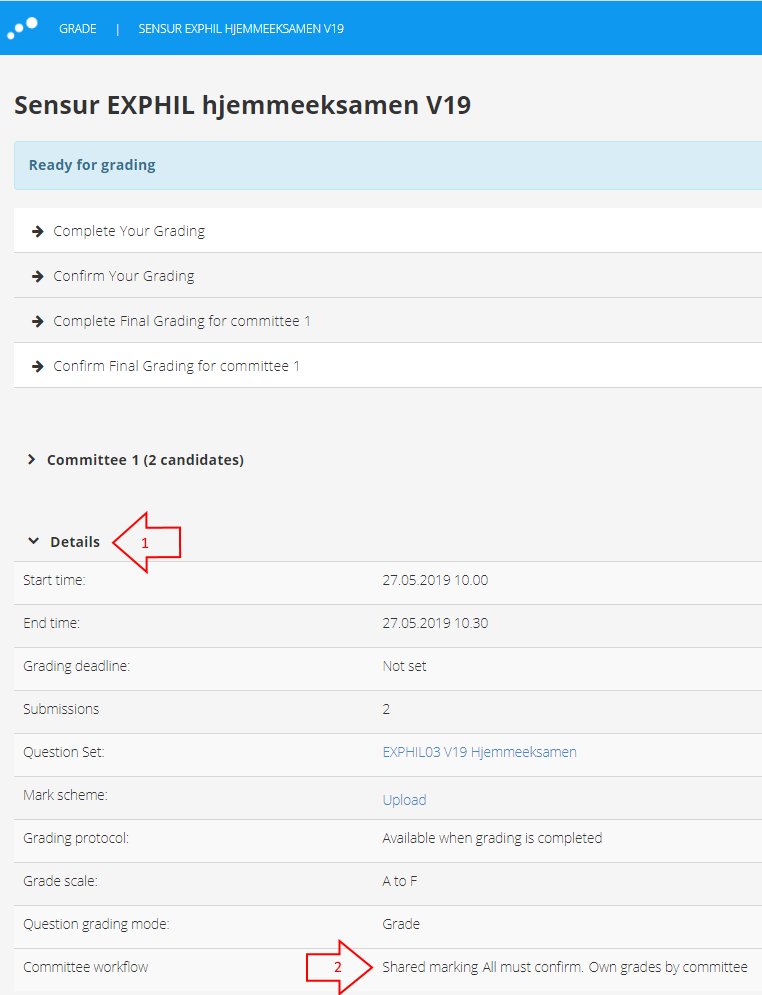Click arrow icon beside Complete Your Grading
Viewport: 762px width, 995px height.
click(37, 231)
